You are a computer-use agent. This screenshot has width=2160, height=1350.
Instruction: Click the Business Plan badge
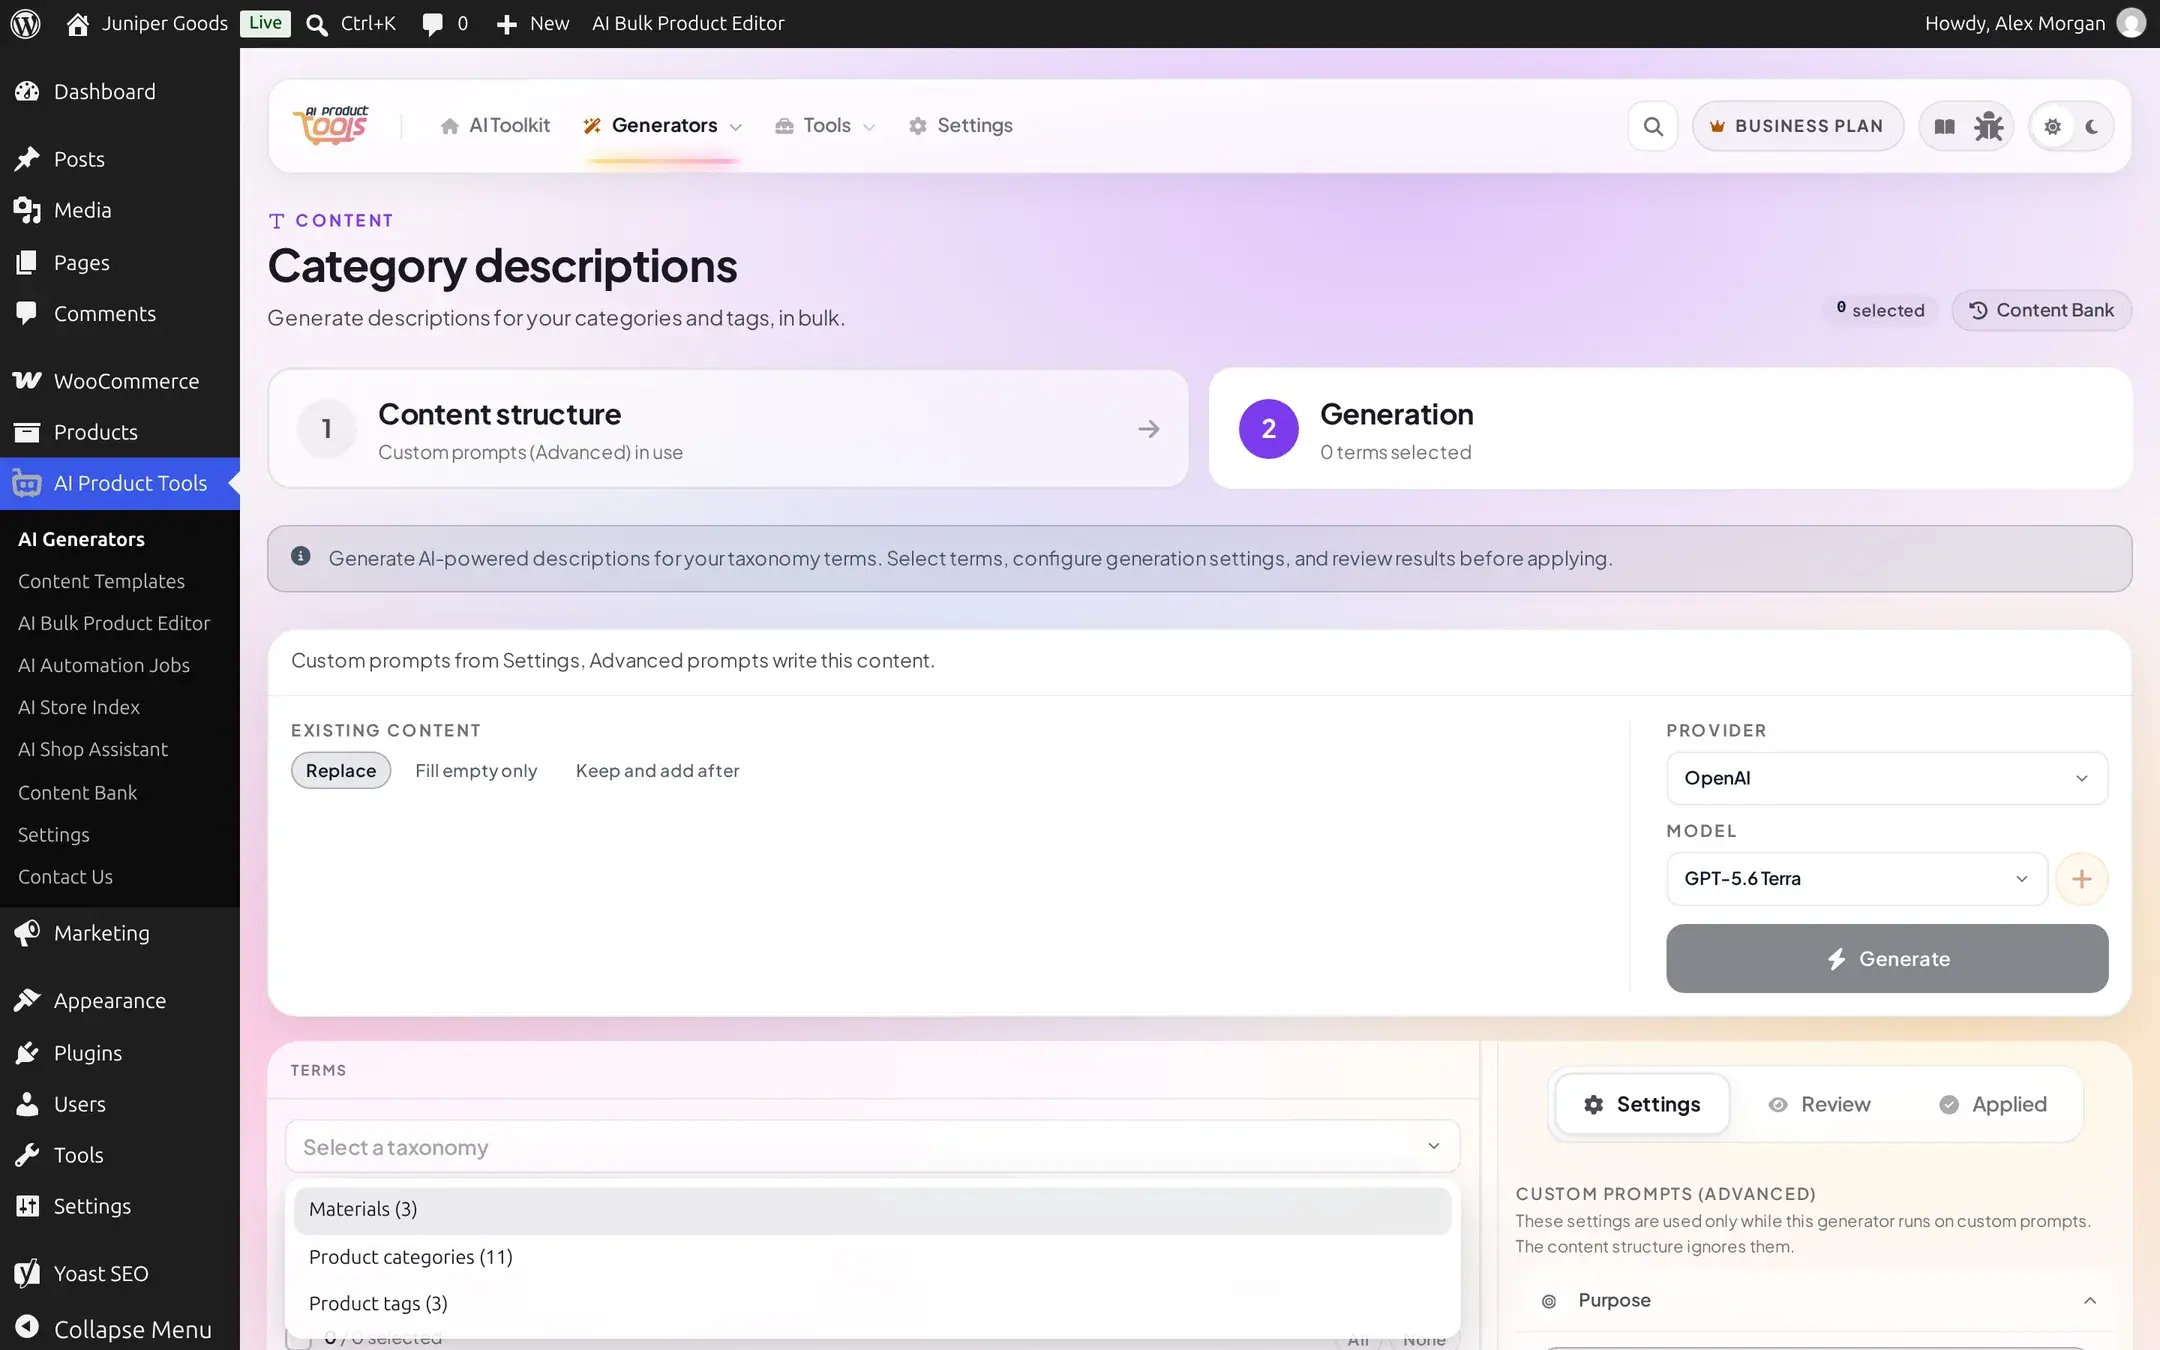[1797, 126]
